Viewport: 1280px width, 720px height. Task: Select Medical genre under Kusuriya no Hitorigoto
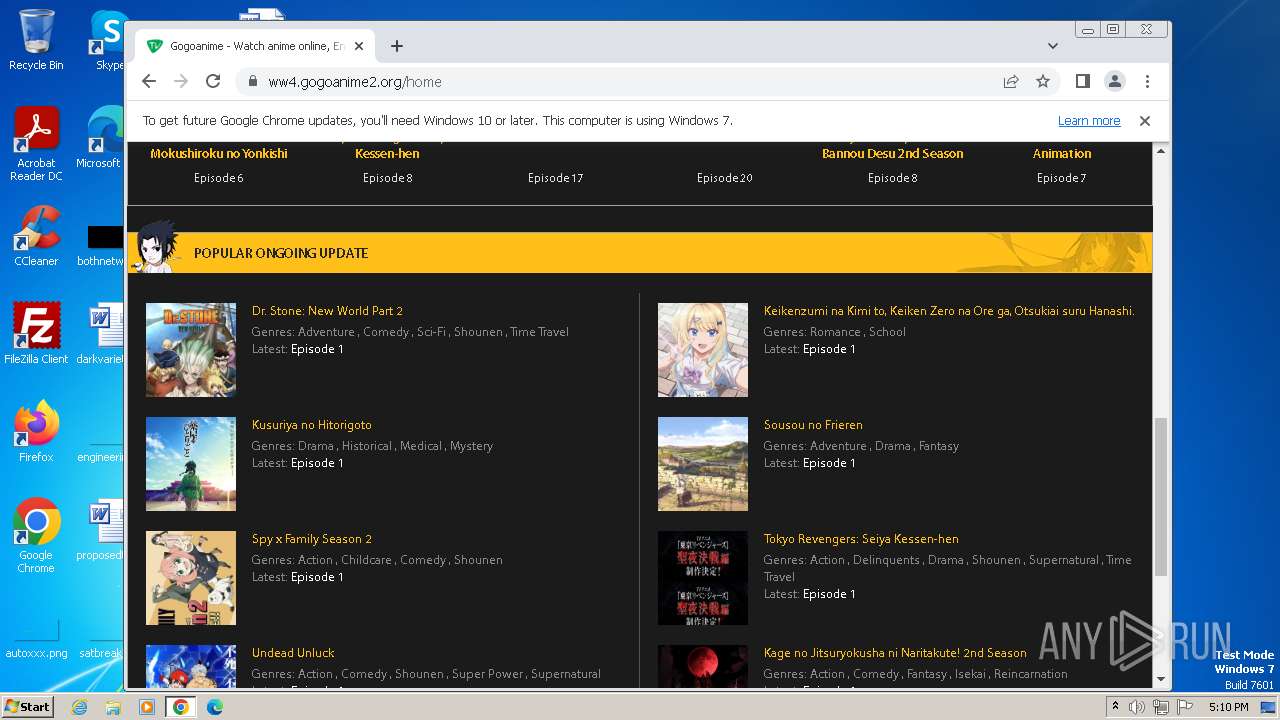pos(421,446)
